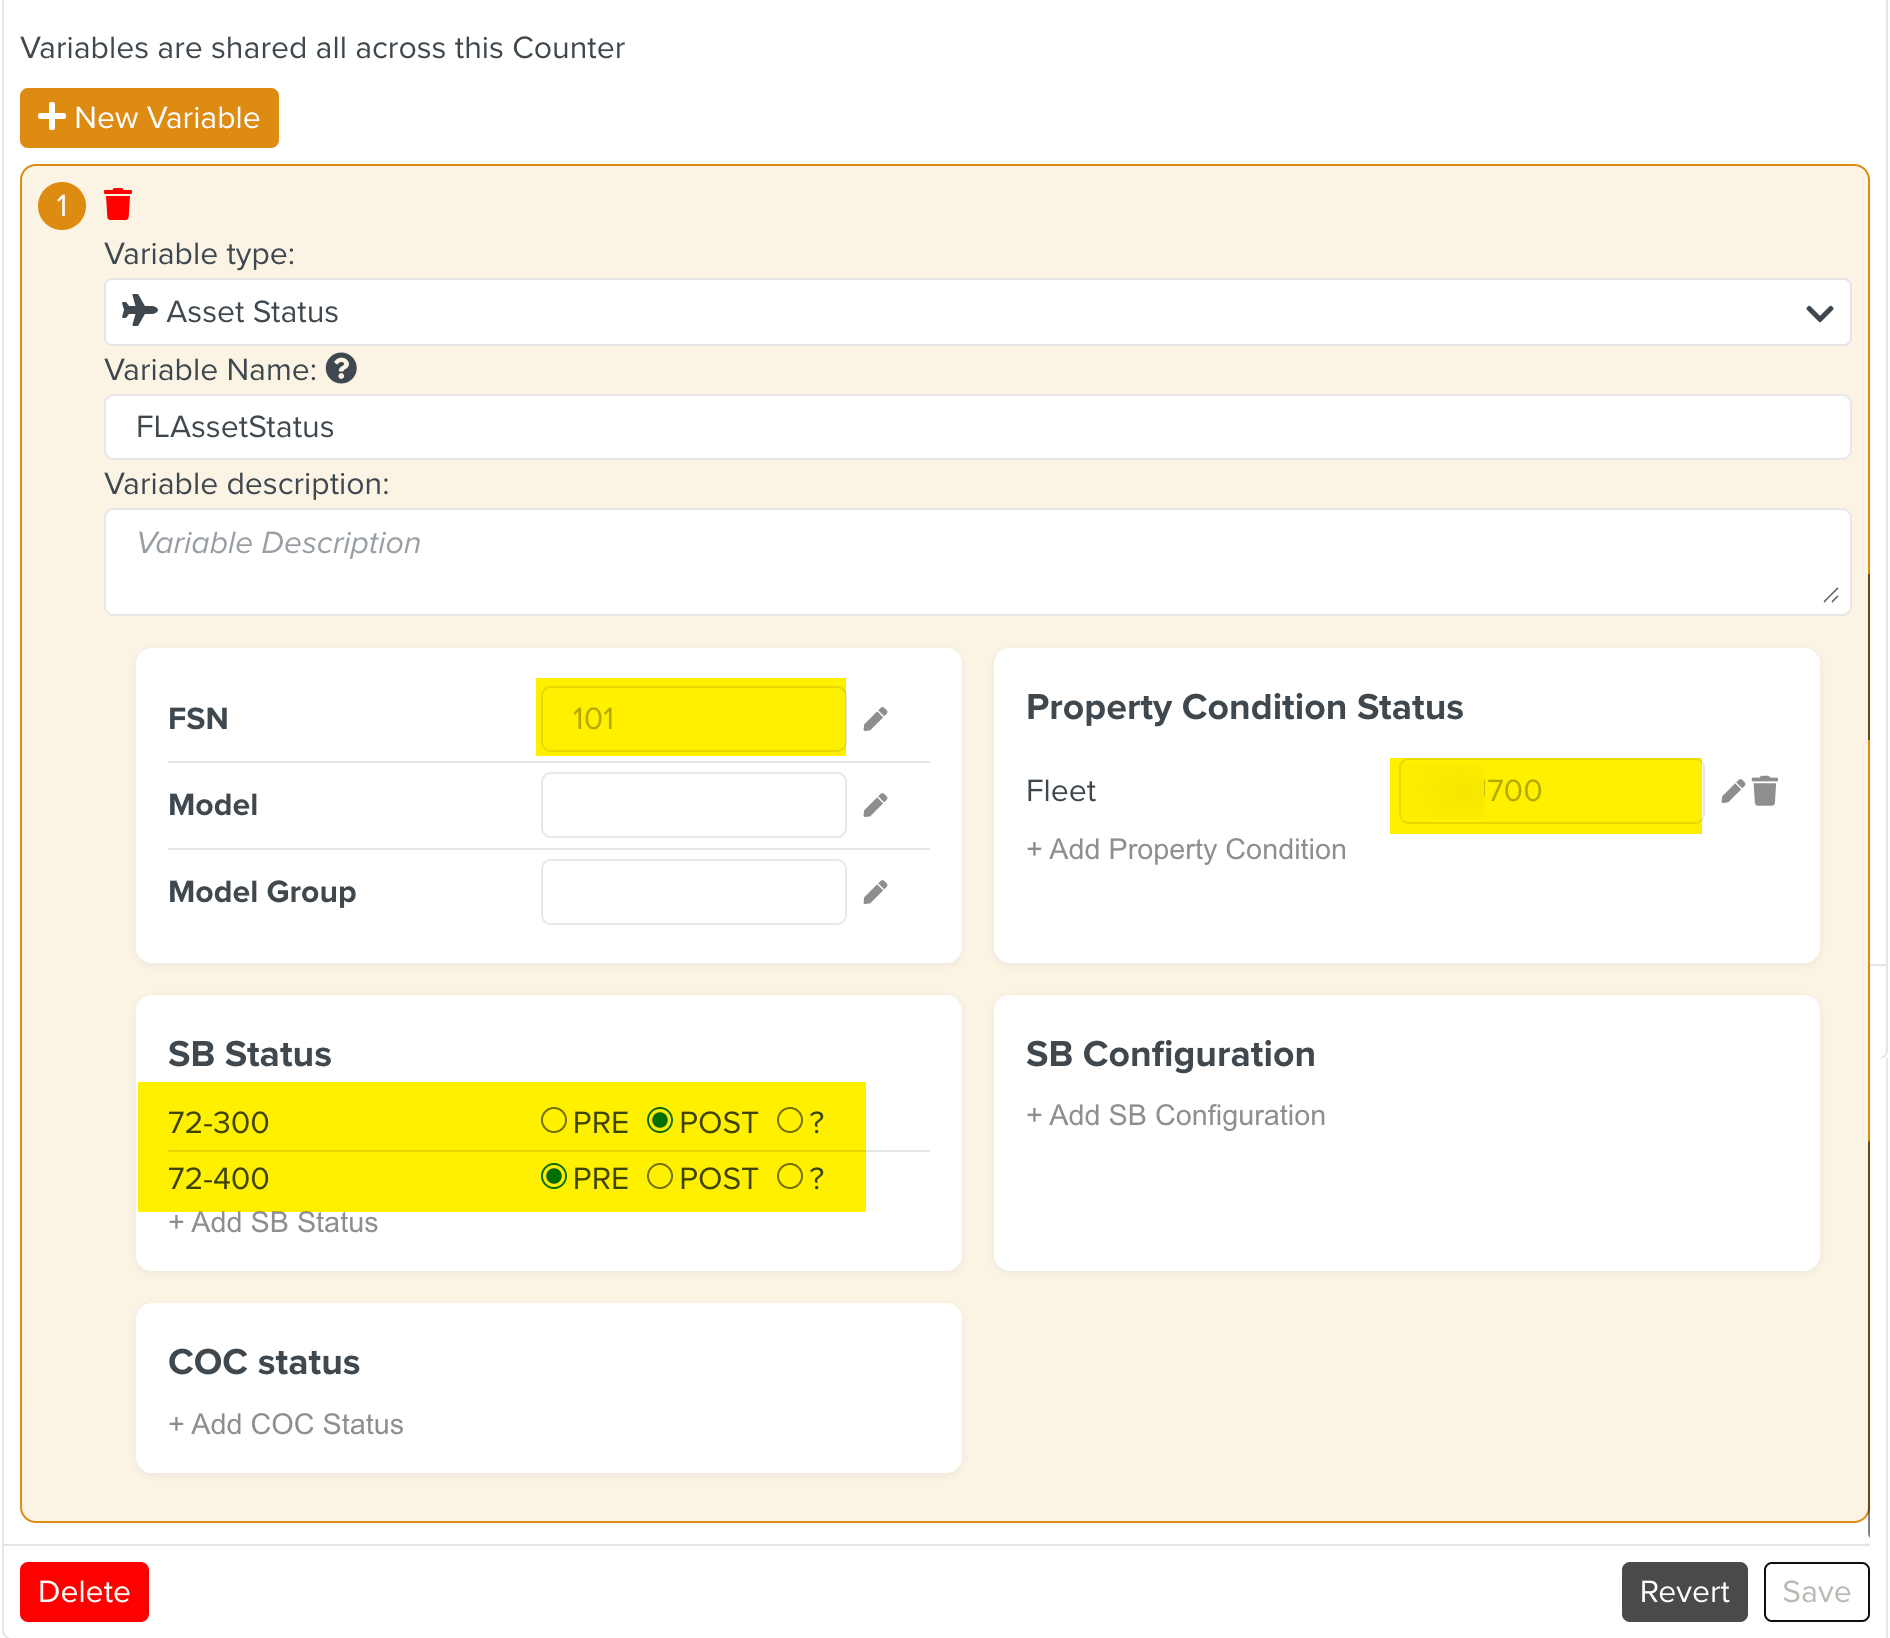This screenshot has height=1638, width=1890.
Task: Click the SB Status heading
Action: coord(250,1054)
